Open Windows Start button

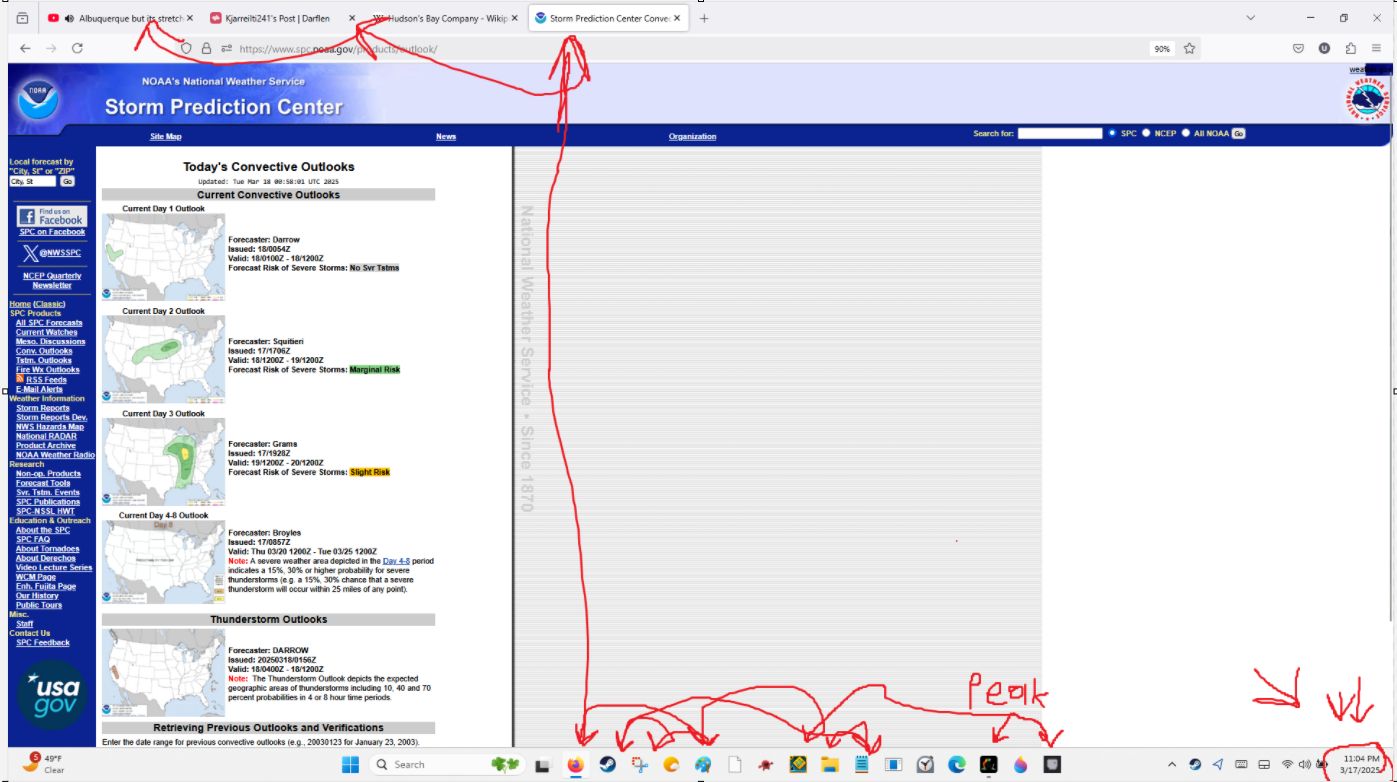351,764
